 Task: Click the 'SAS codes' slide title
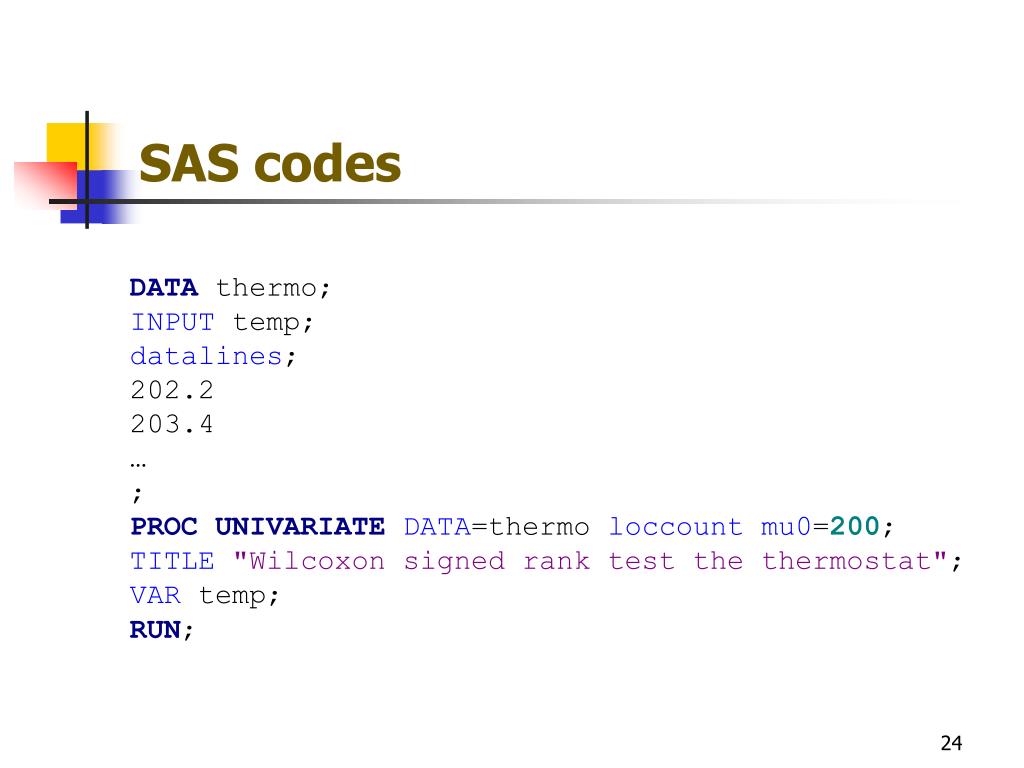(x=270, y=163)
